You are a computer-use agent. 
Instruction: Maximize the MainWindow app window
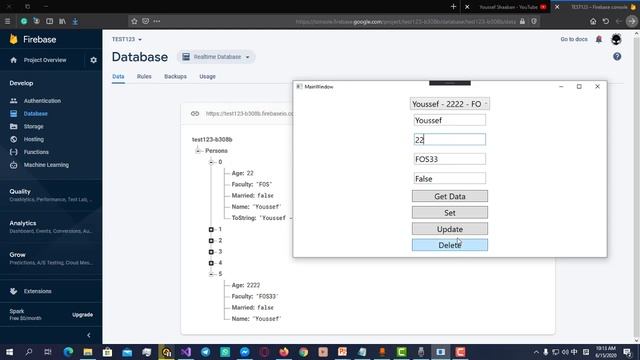(579, 87)
